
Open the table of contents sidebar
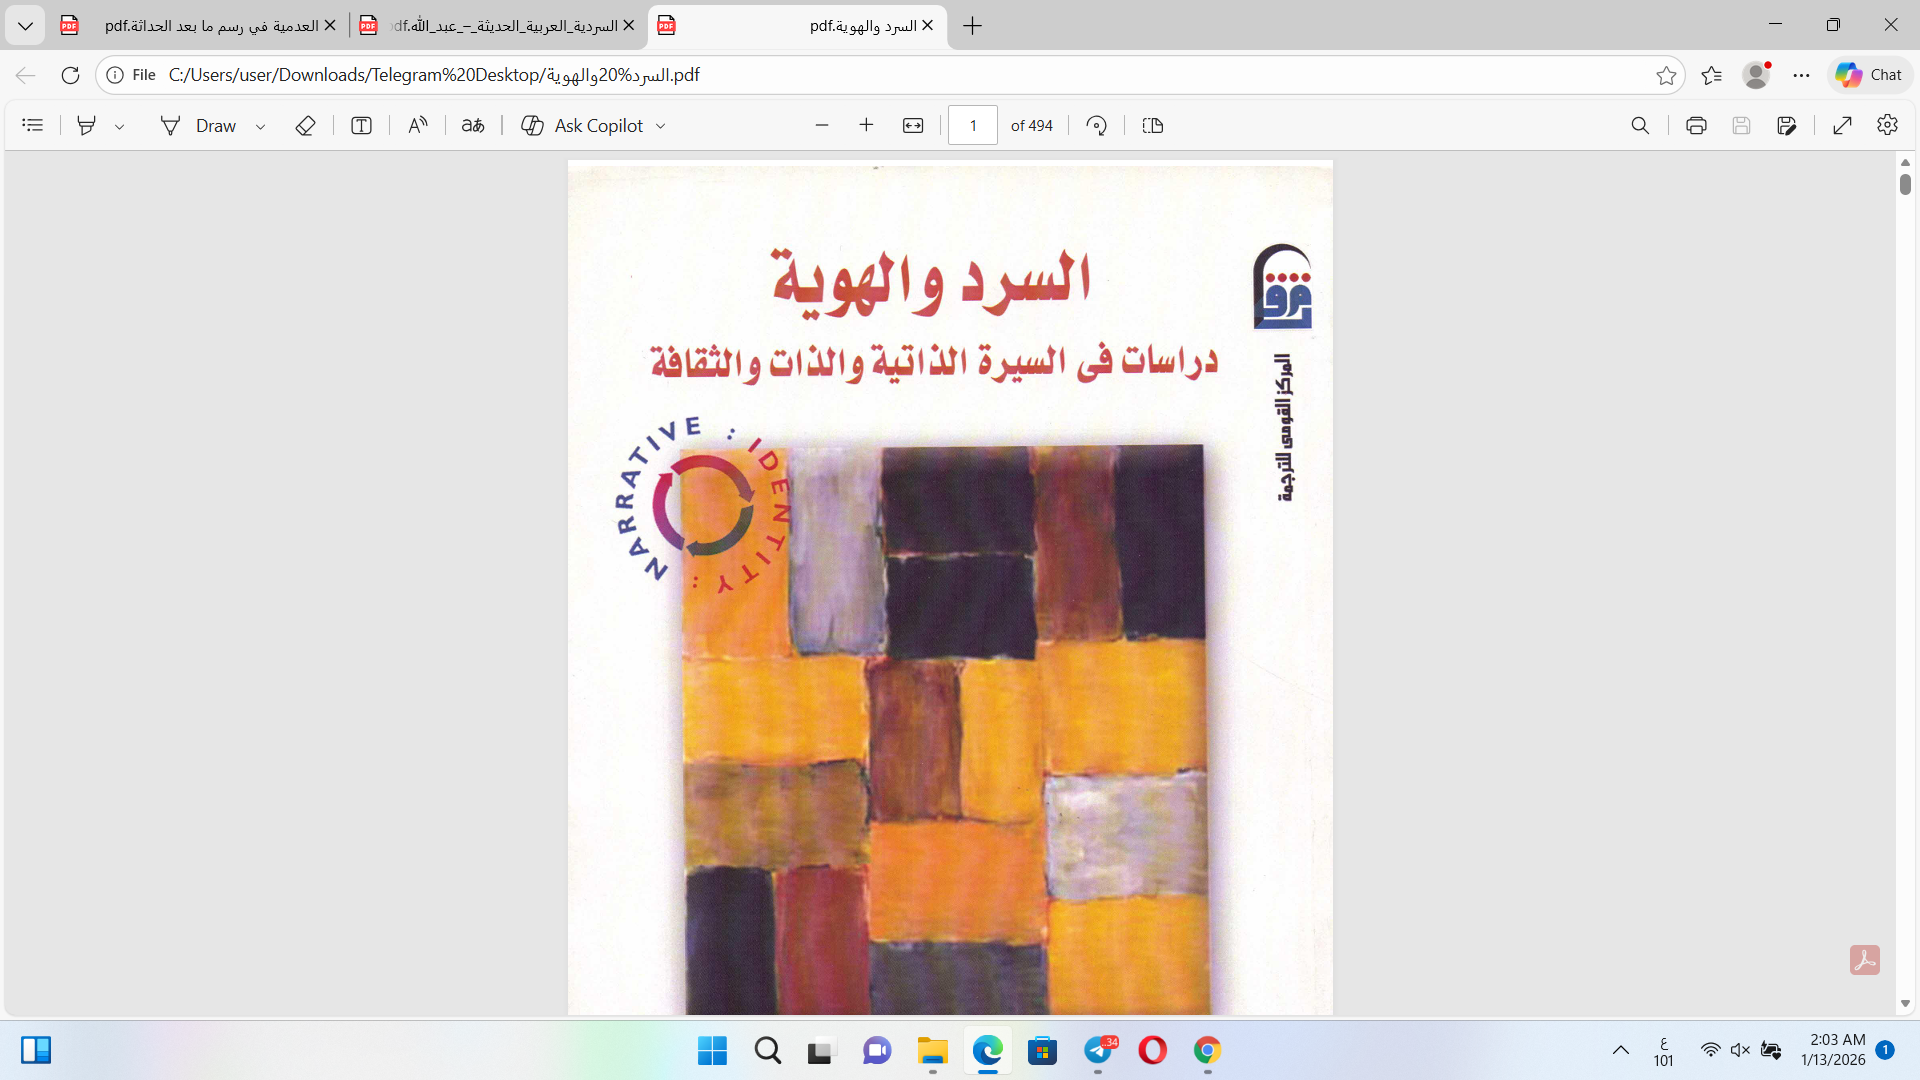[33, 125]
